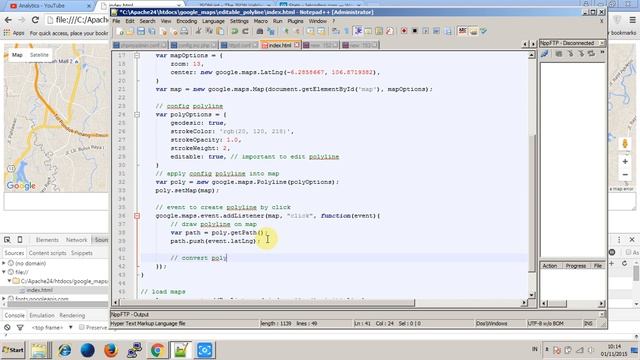
Task: Collapse the file:// tree node
Action: click(4, 272)
